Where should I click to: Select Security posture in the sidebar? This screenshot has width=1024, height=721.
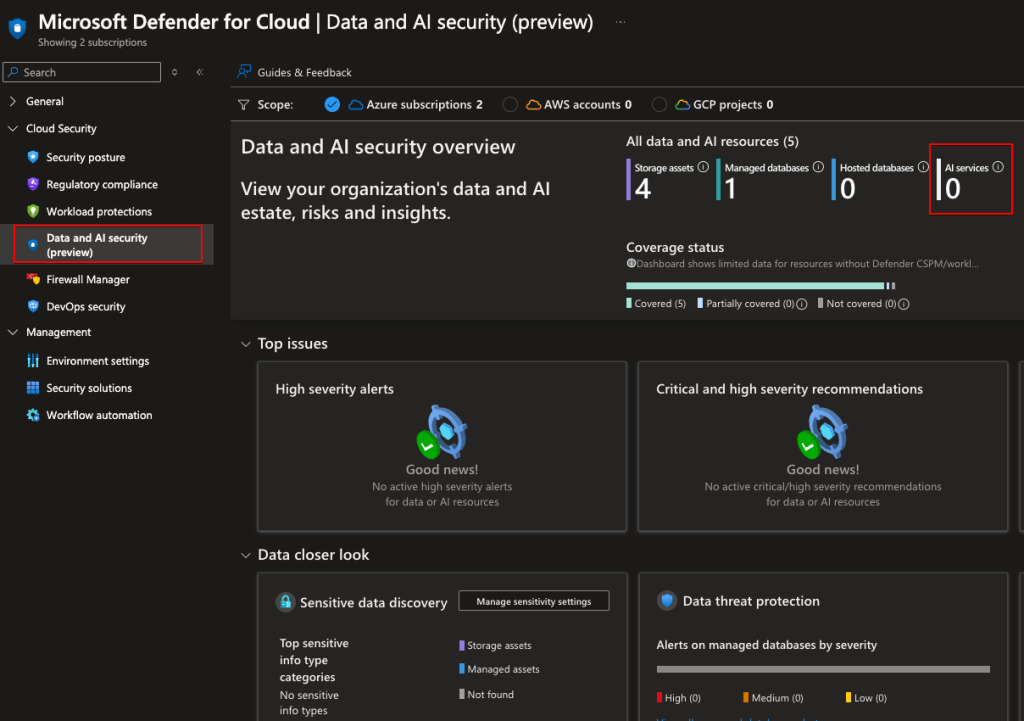(x=83, y=157)
